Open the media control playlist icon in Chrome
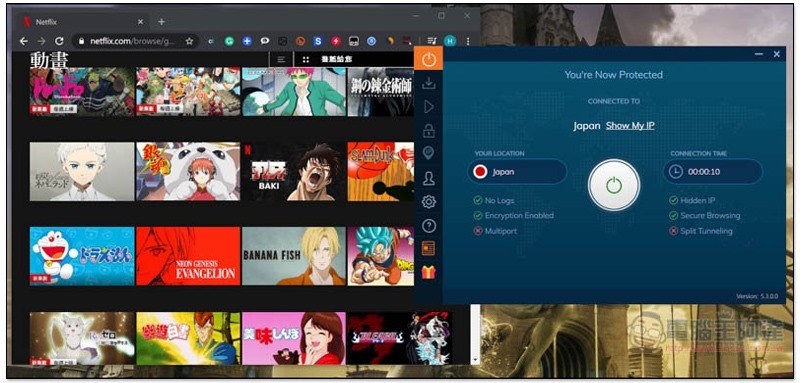Viewport: 800px width, 383px height. [432, 41]
